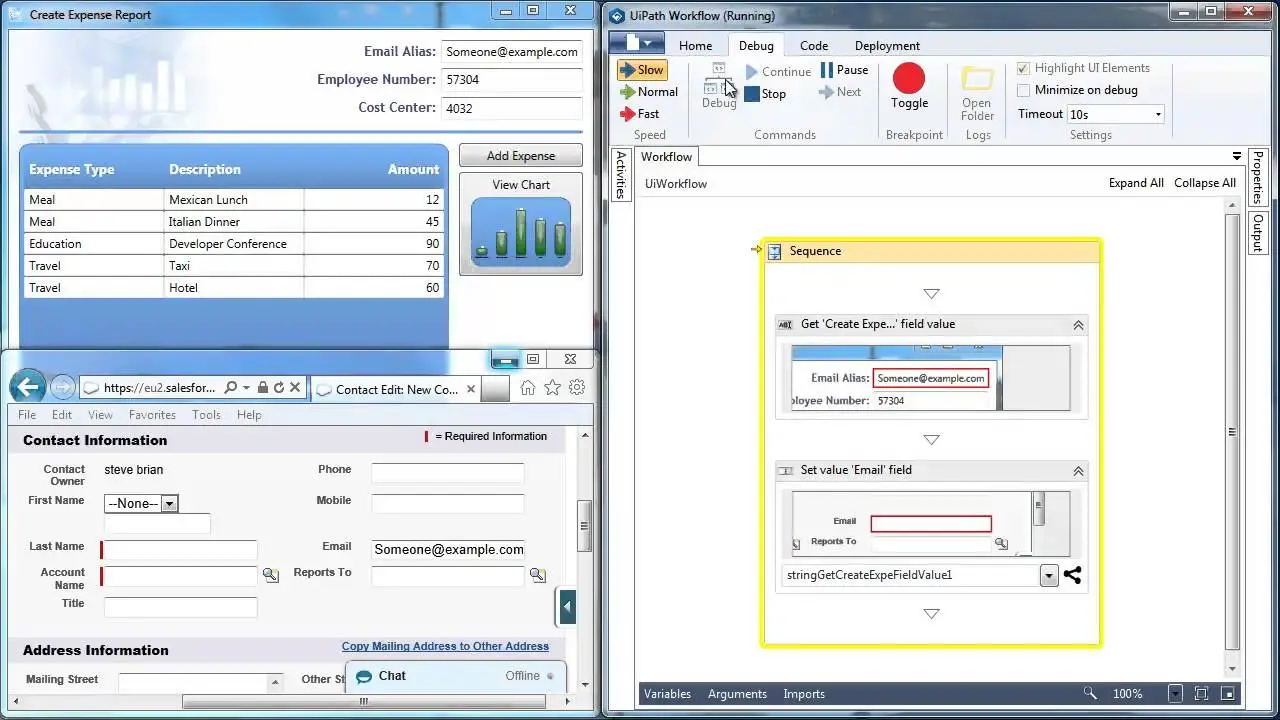Open the logs folder

tap(977, 94)
